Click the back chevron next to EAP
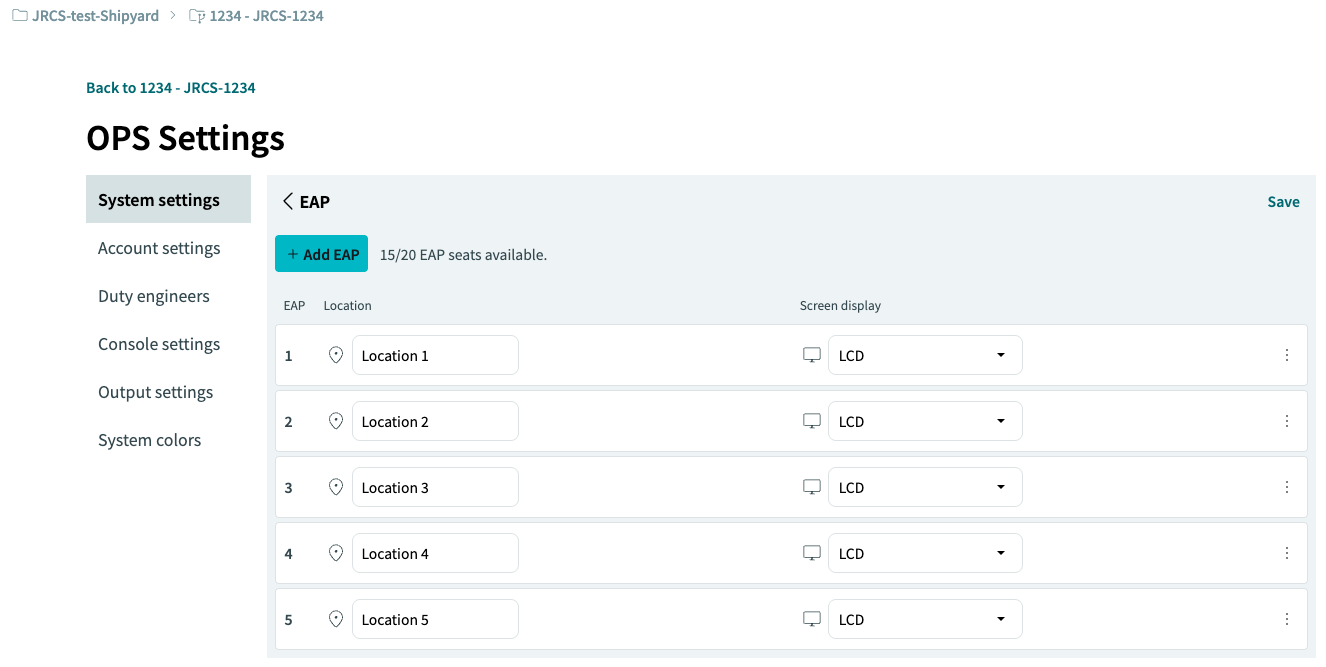The width and height of the screenshot is (1326, 667). (x=288, y=201)
